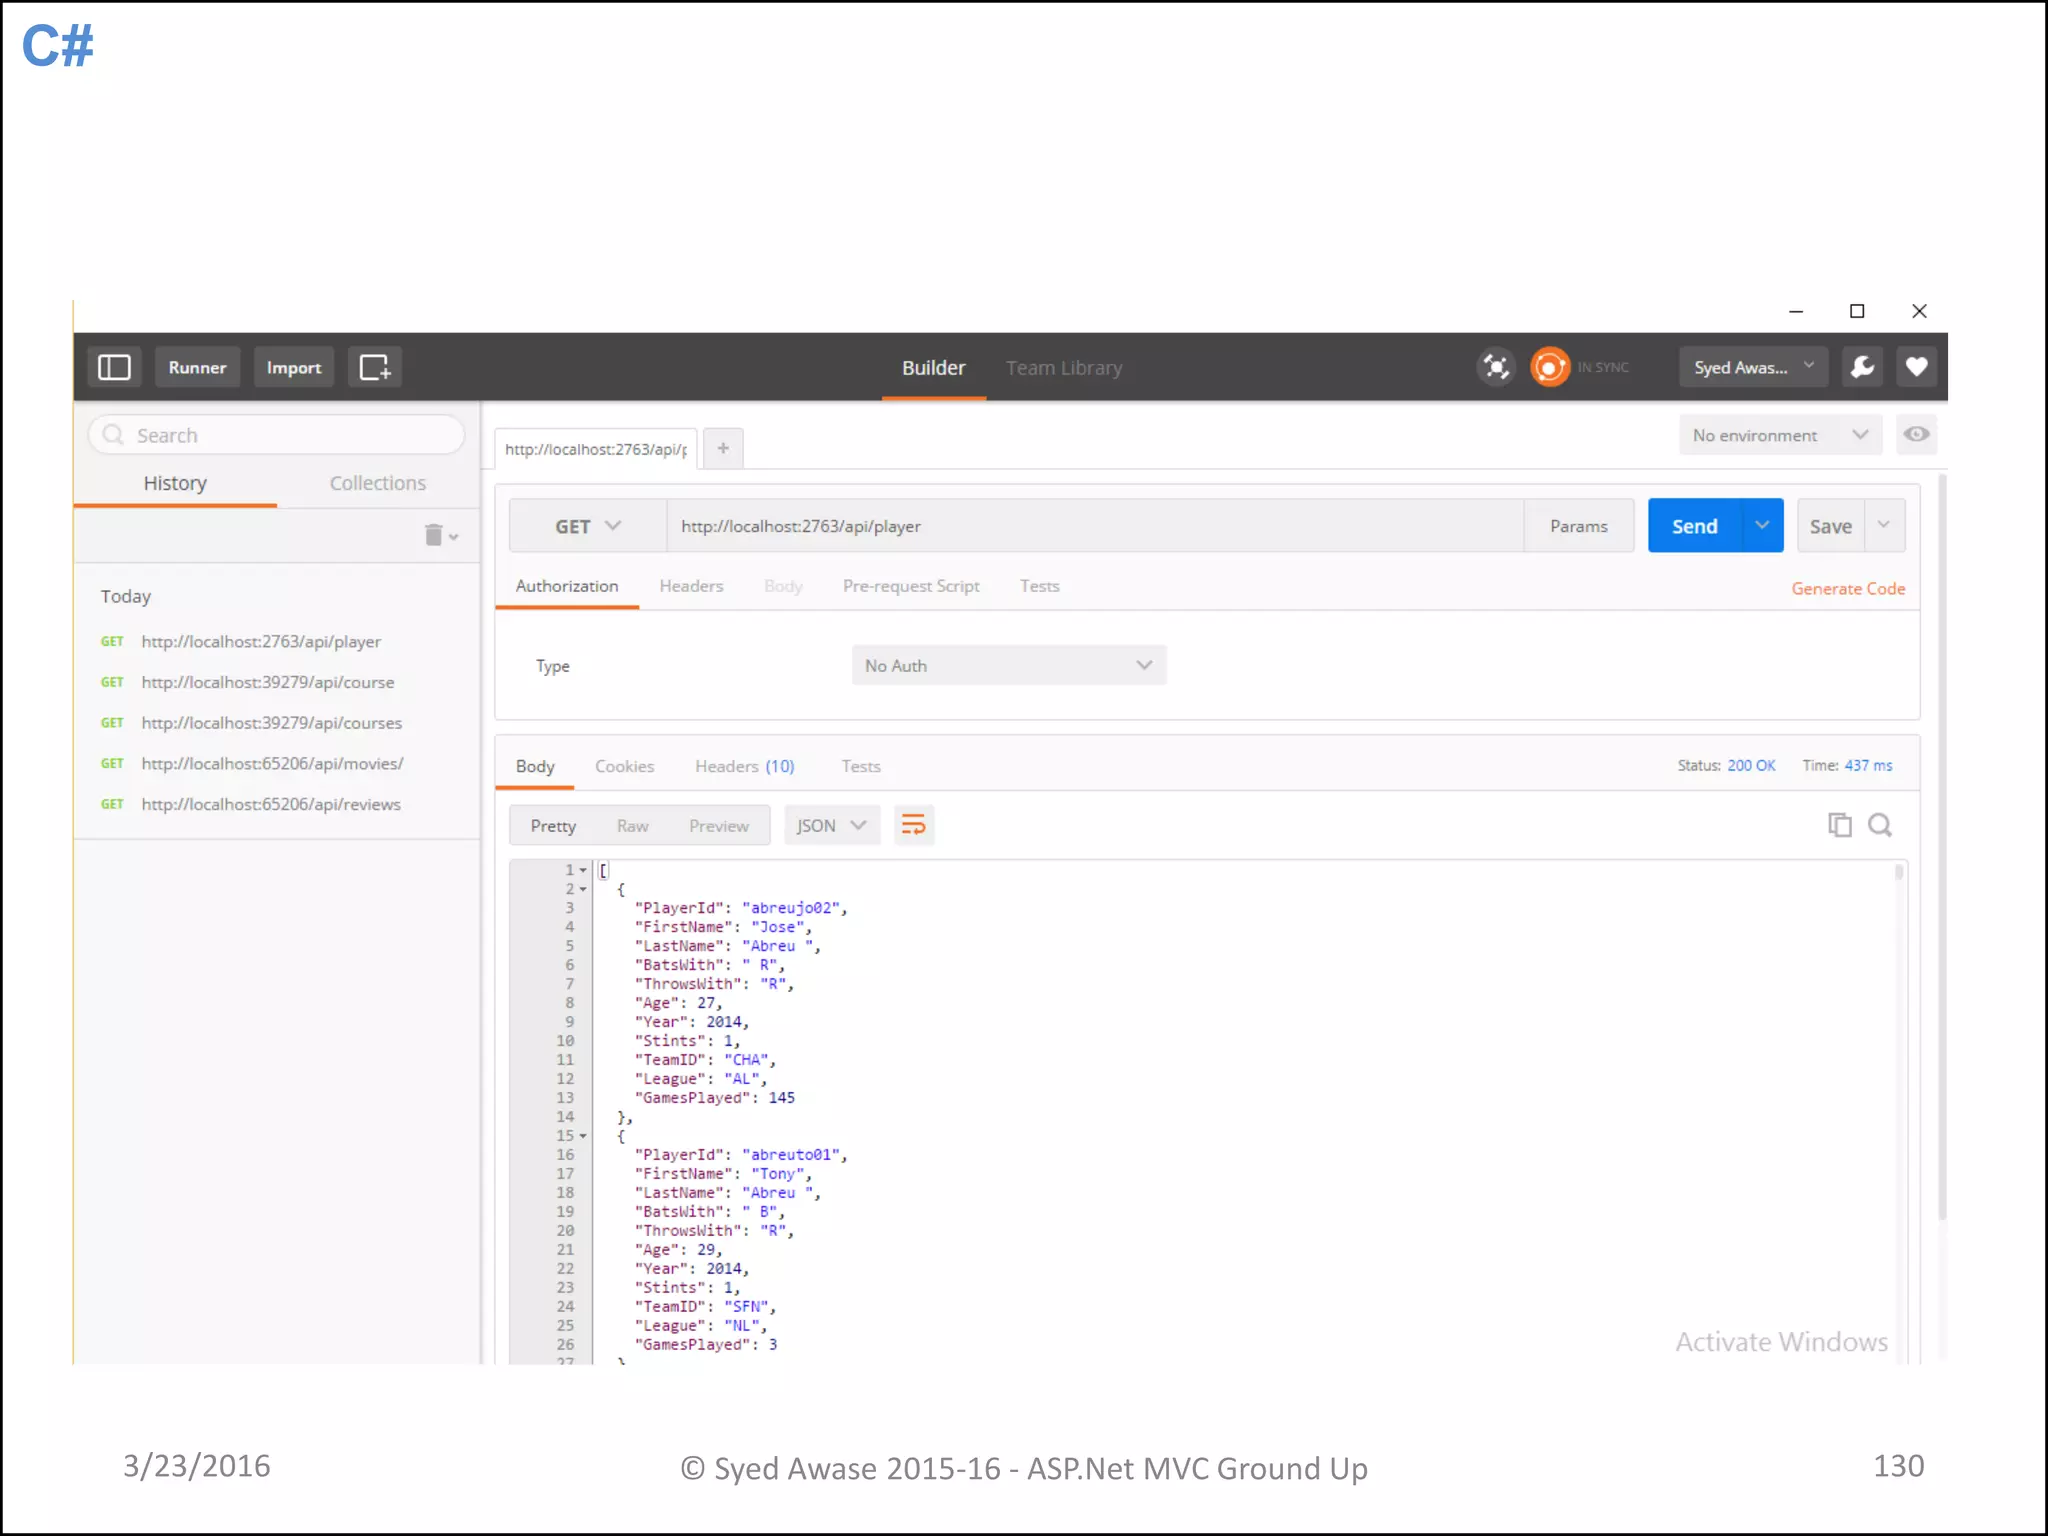Screen dimensions: 2048x1536
Task: Open history item api/player
Action: coord(261,641)
